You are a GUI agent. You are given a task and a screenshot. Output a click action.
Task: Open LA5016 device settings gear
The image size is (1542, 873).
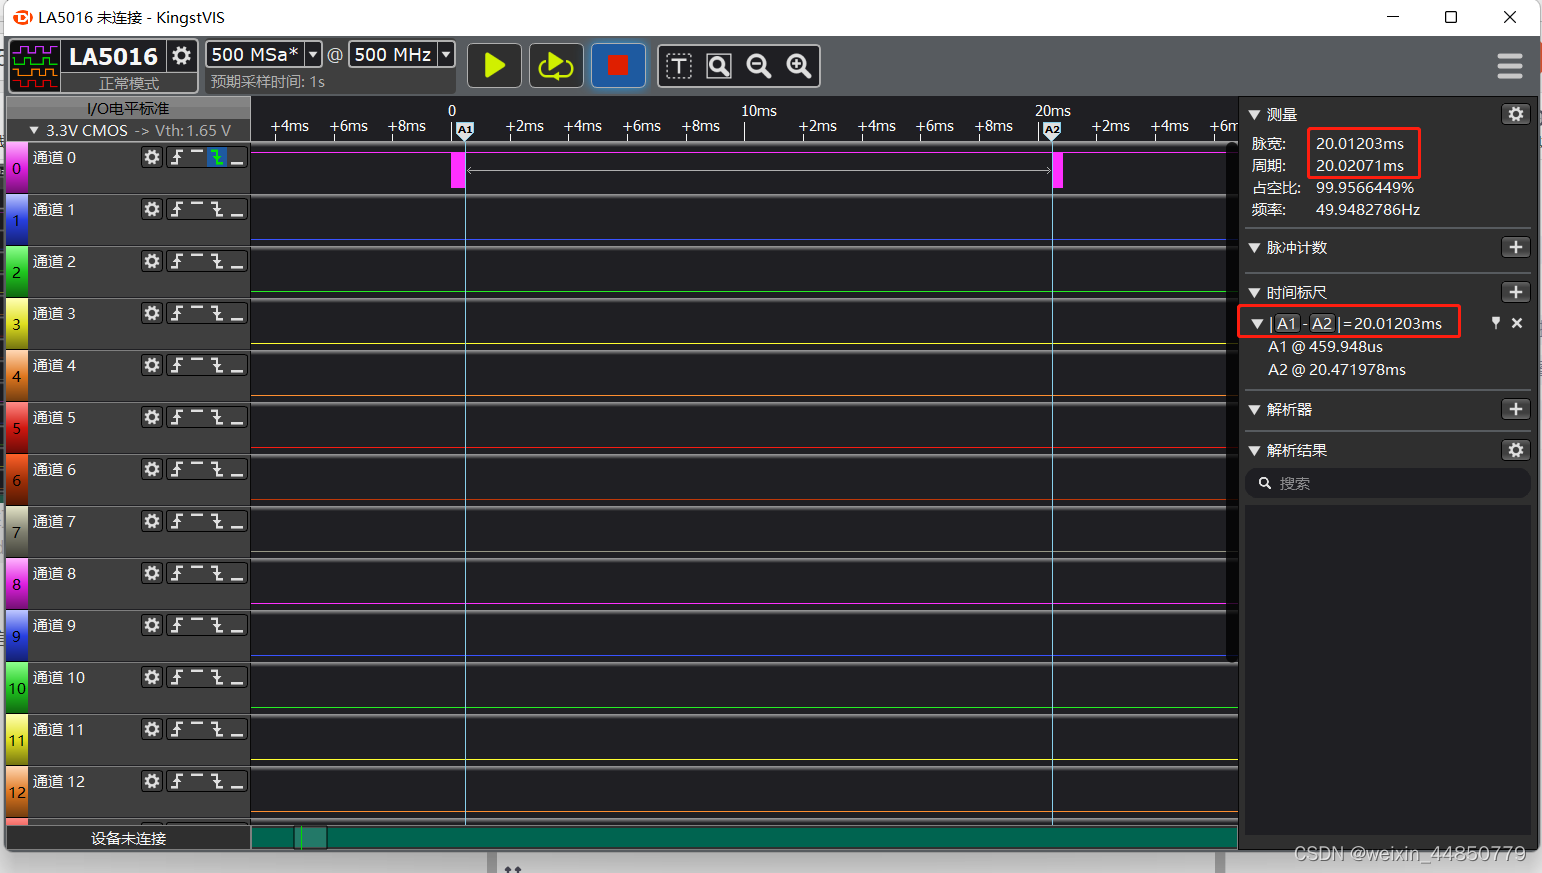[181, 55]
